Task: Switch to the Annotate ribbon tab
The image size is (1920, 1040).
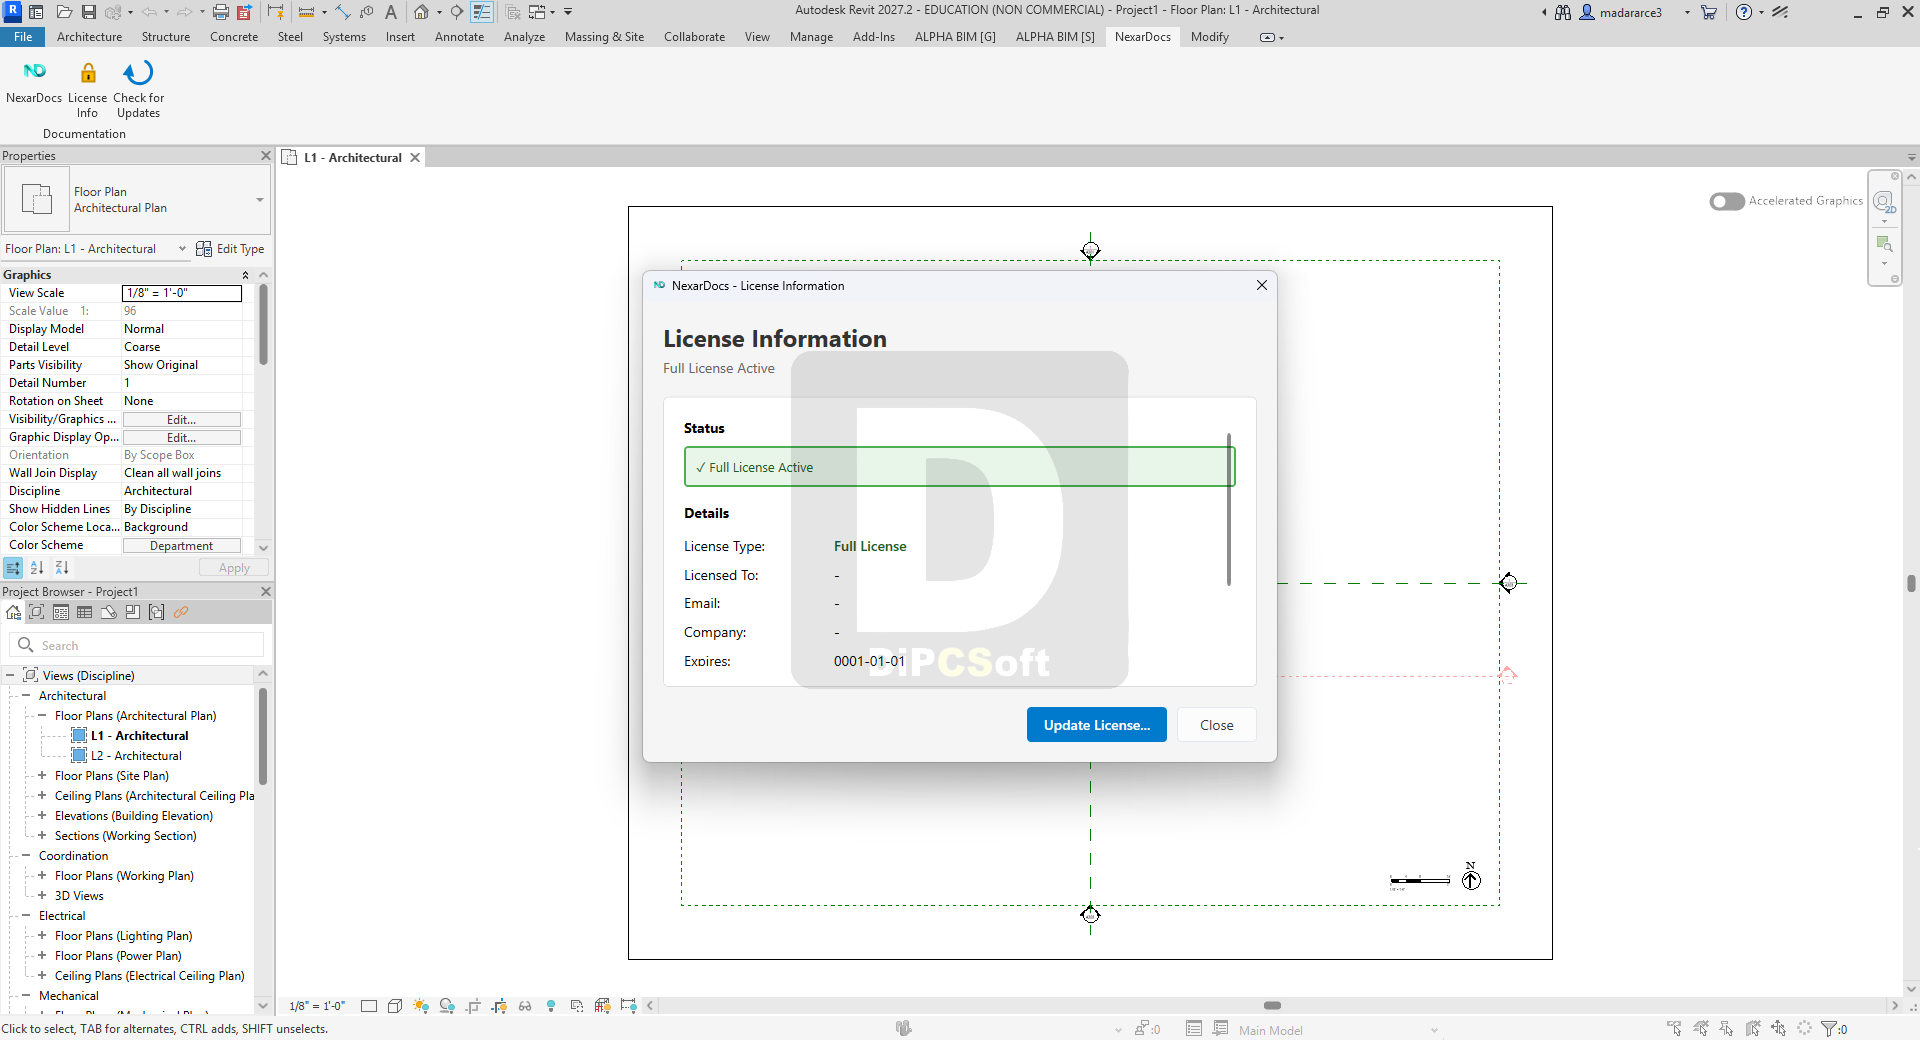Action: 460,37
